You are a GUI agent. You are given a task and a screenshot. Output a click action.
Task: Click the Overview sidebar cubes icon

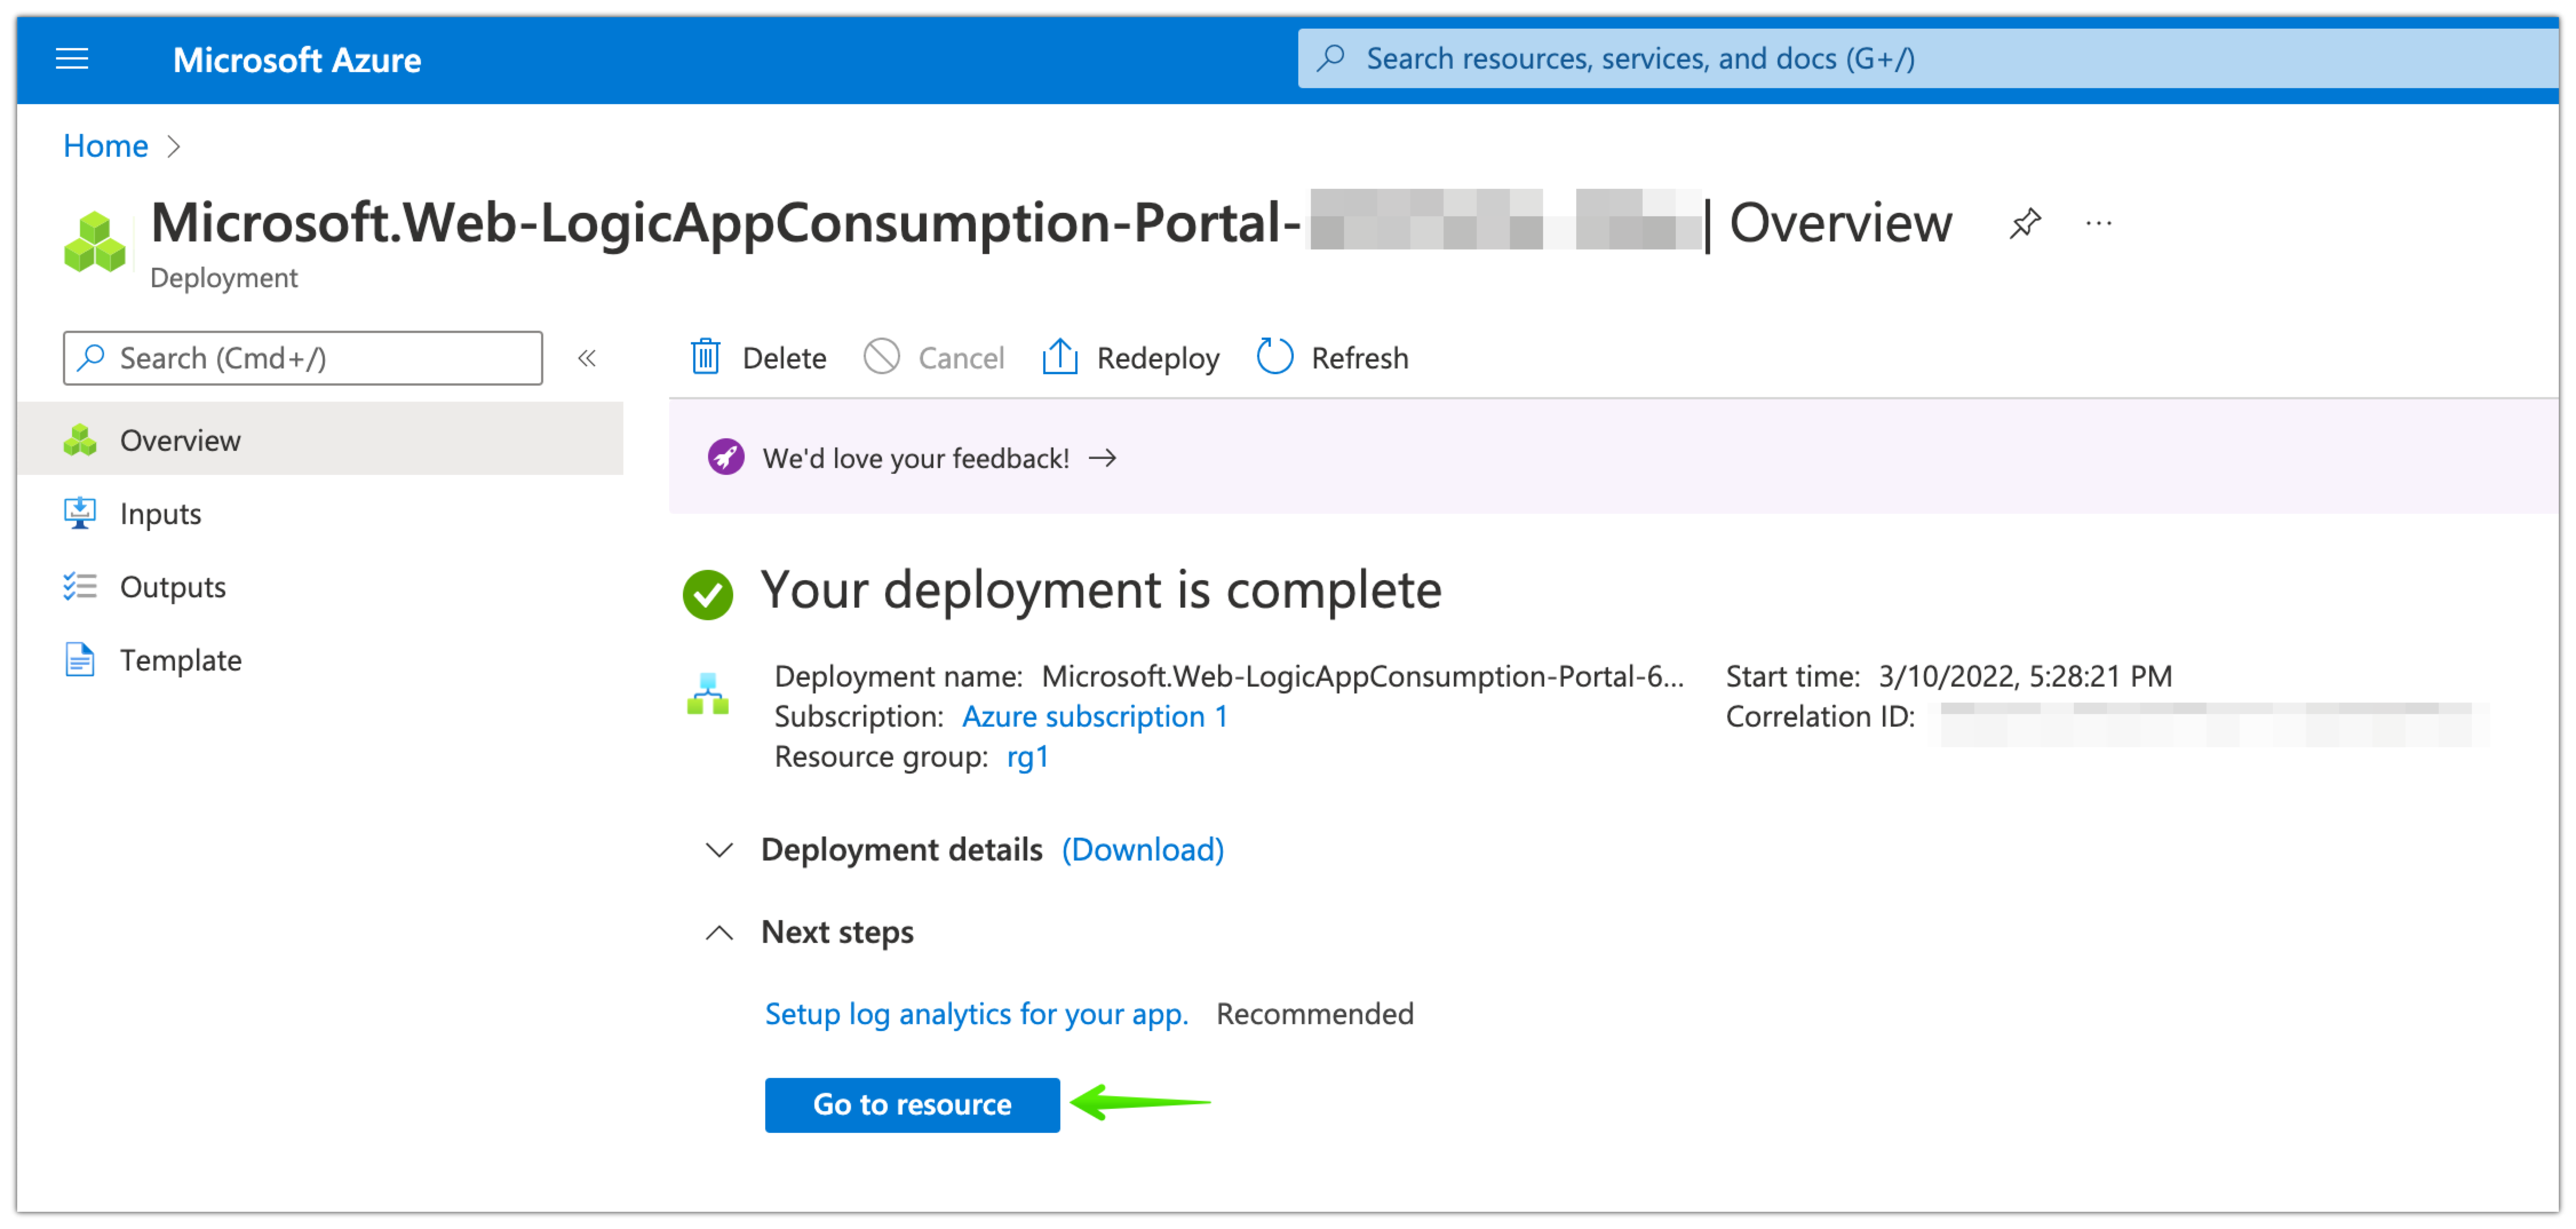click(80, 440)
